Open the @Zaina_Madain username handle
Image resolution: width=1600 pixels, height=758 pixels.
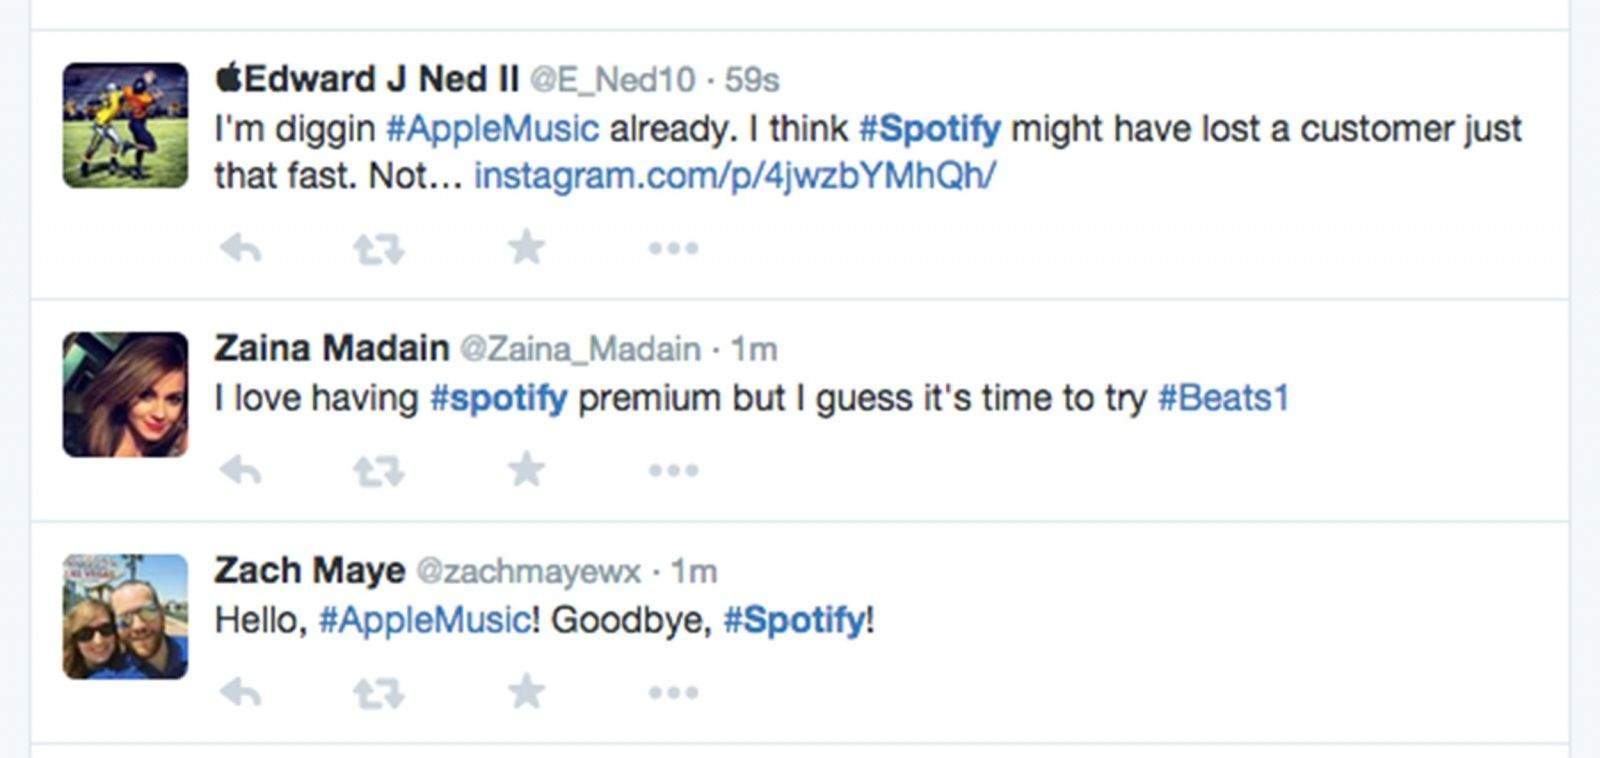pyautogui.click(x=580, y=349)
